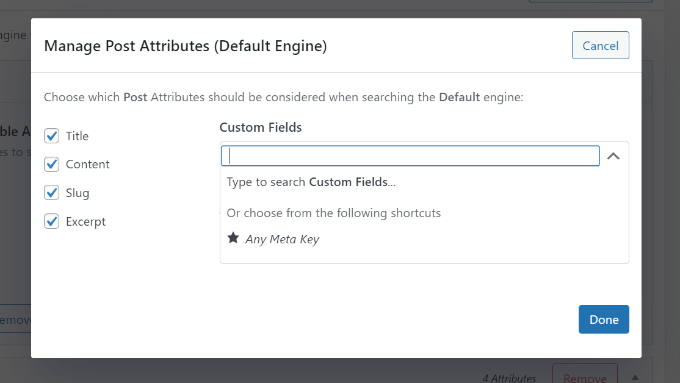Cancel the Manage Post Attributes dialog

click(x=600, y=45)
